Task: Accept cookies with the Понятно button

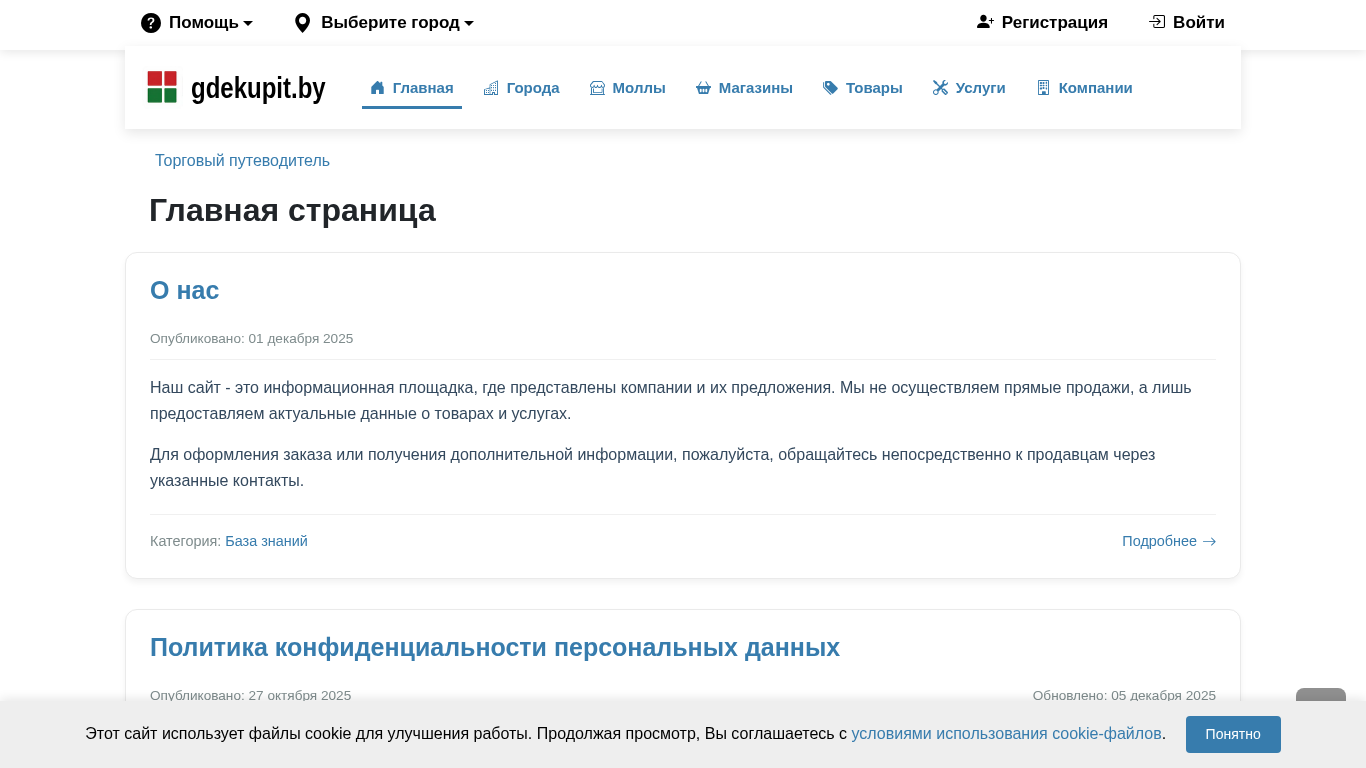Action: (x=1233, y=734)
